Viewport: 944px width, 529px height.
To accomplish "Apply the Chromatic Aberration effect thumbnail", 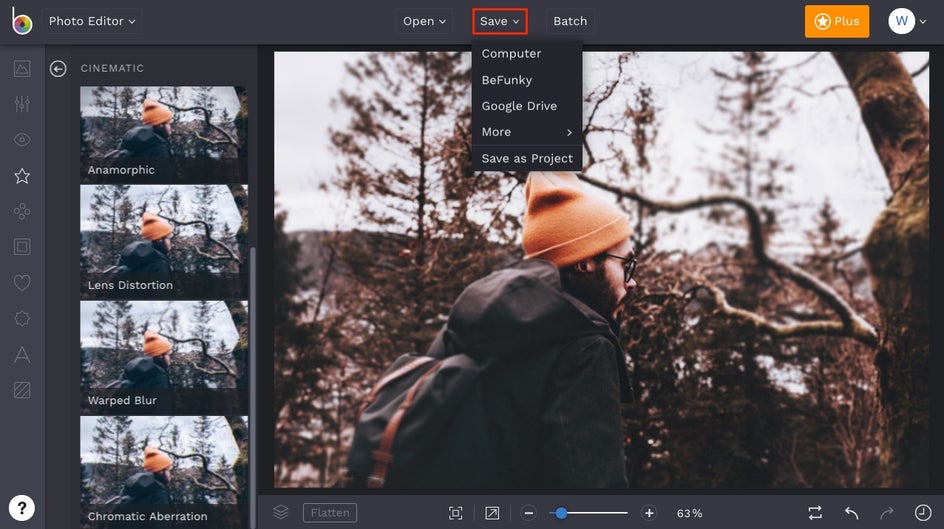I will (x=164, y=472).
